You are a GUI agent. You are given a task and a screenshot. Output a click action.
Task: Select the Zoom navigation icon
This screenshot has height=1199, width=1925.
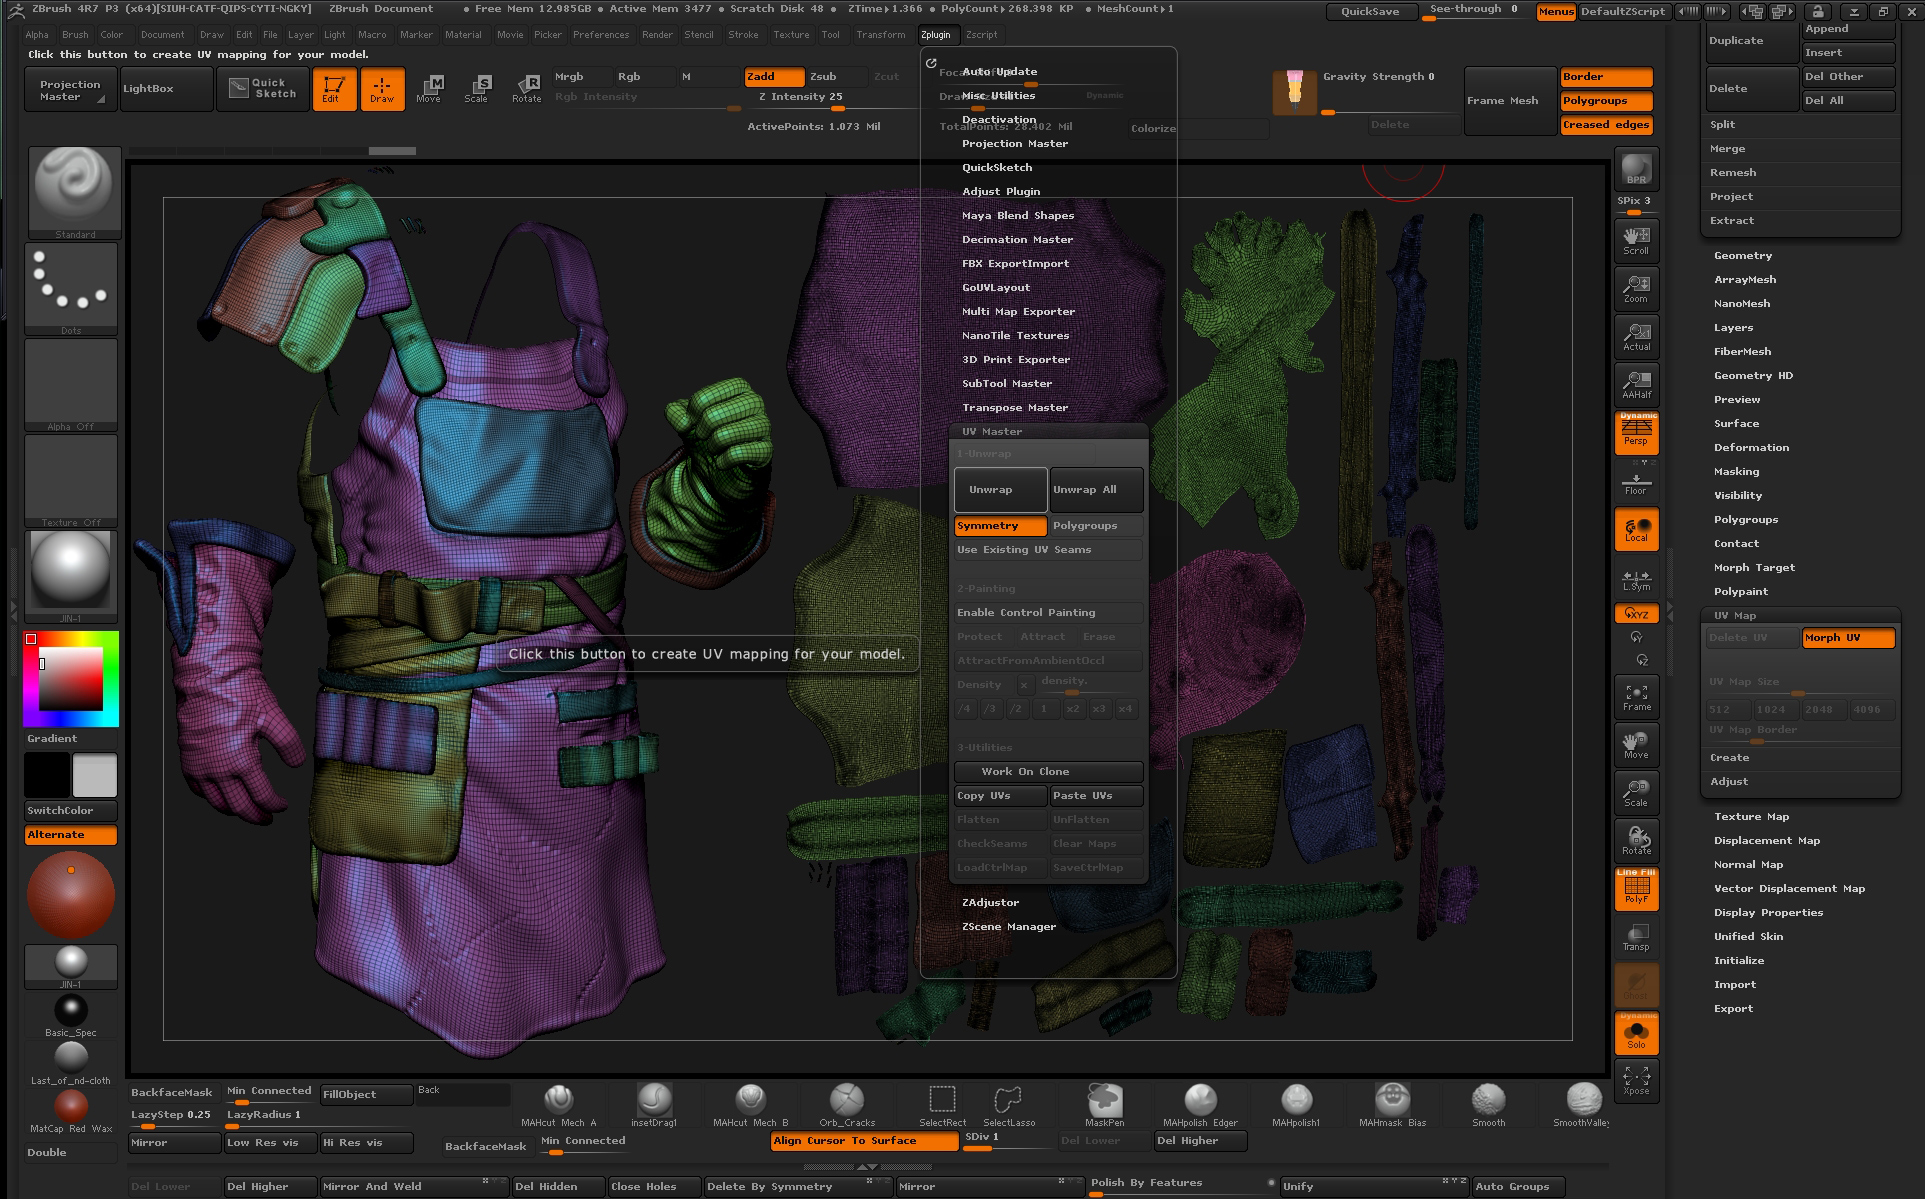coord(1636,289)
